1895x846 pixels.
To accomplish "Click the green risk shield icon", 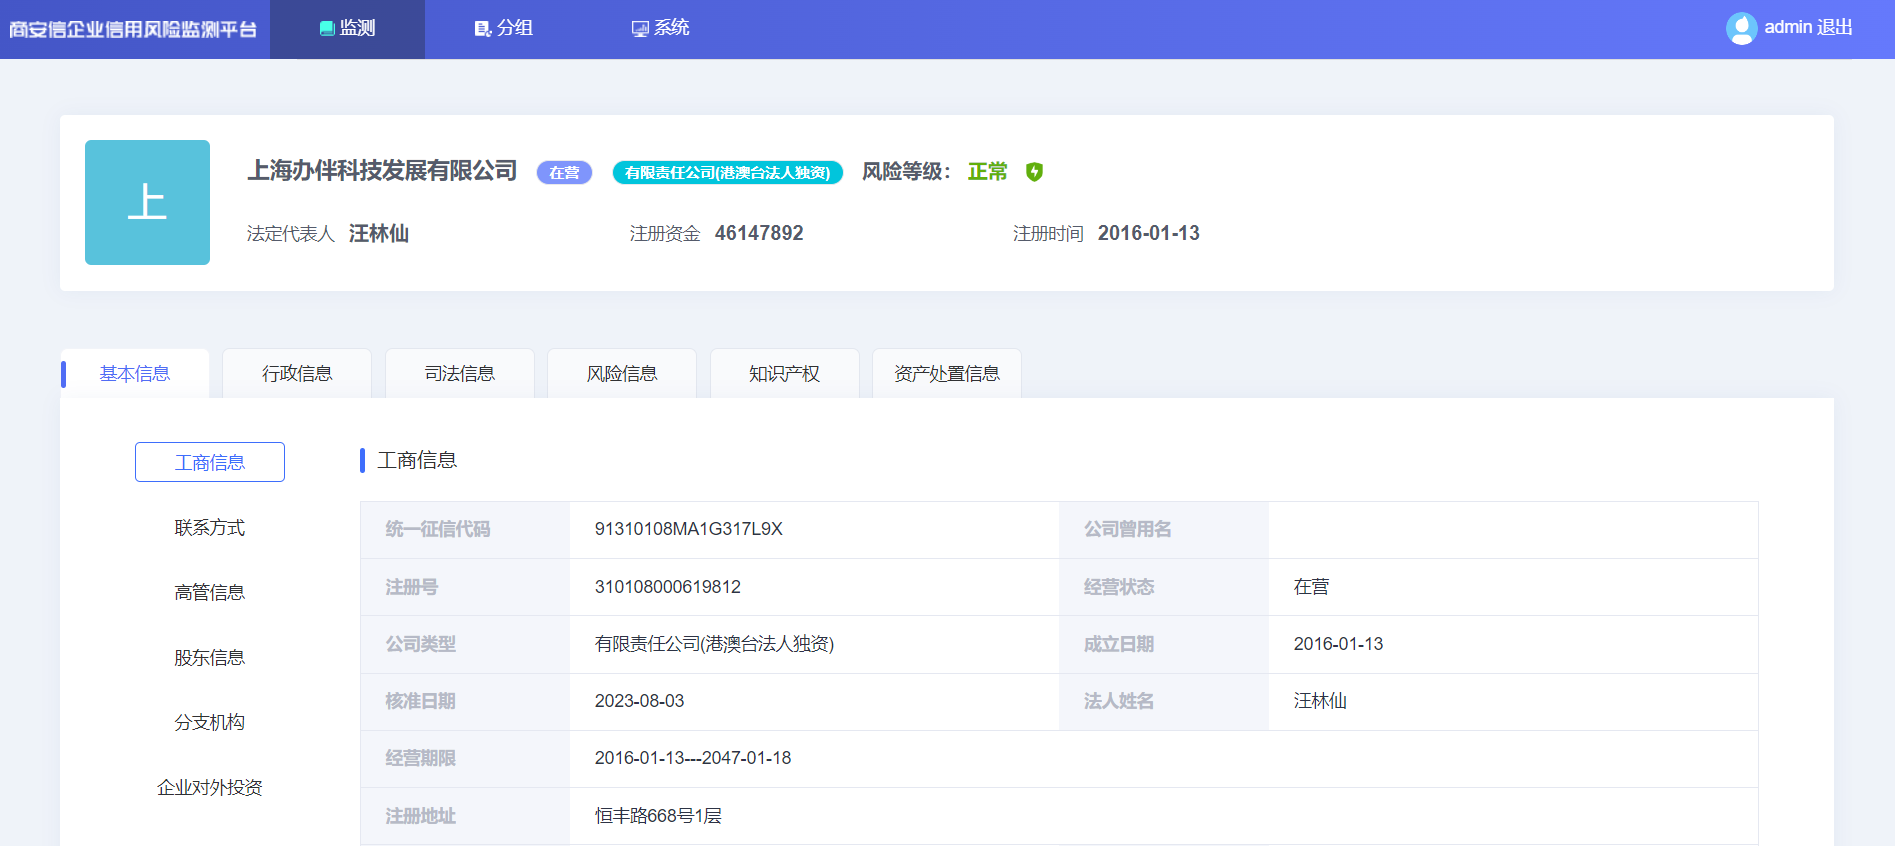I will coord(1034,172).
